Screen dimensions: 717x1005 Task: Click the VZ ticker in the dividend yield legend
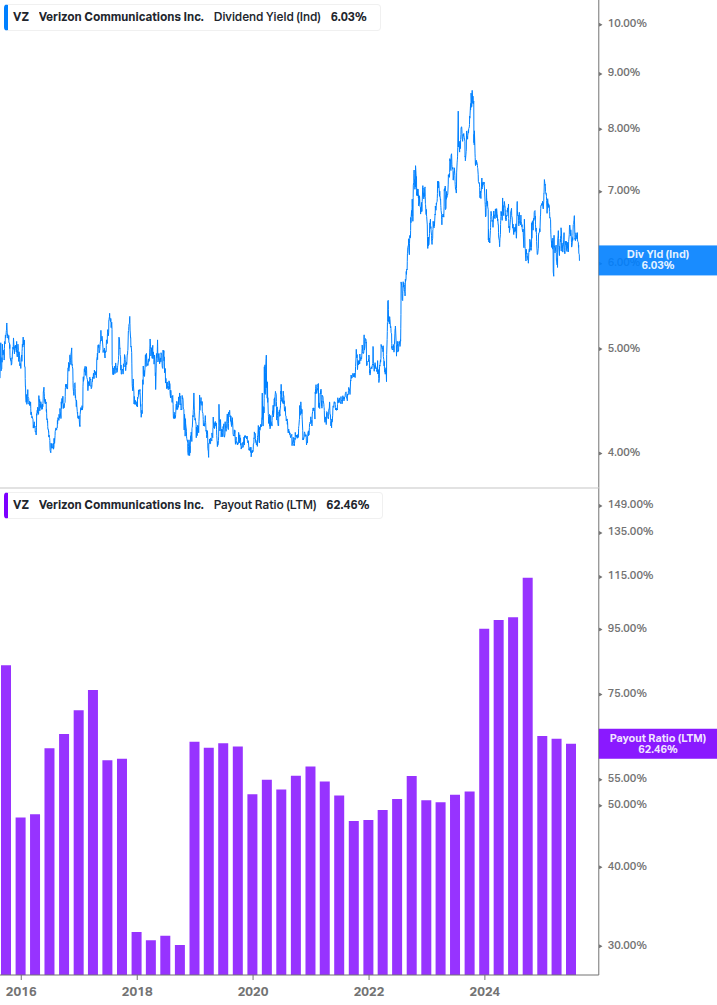point(21,17)
